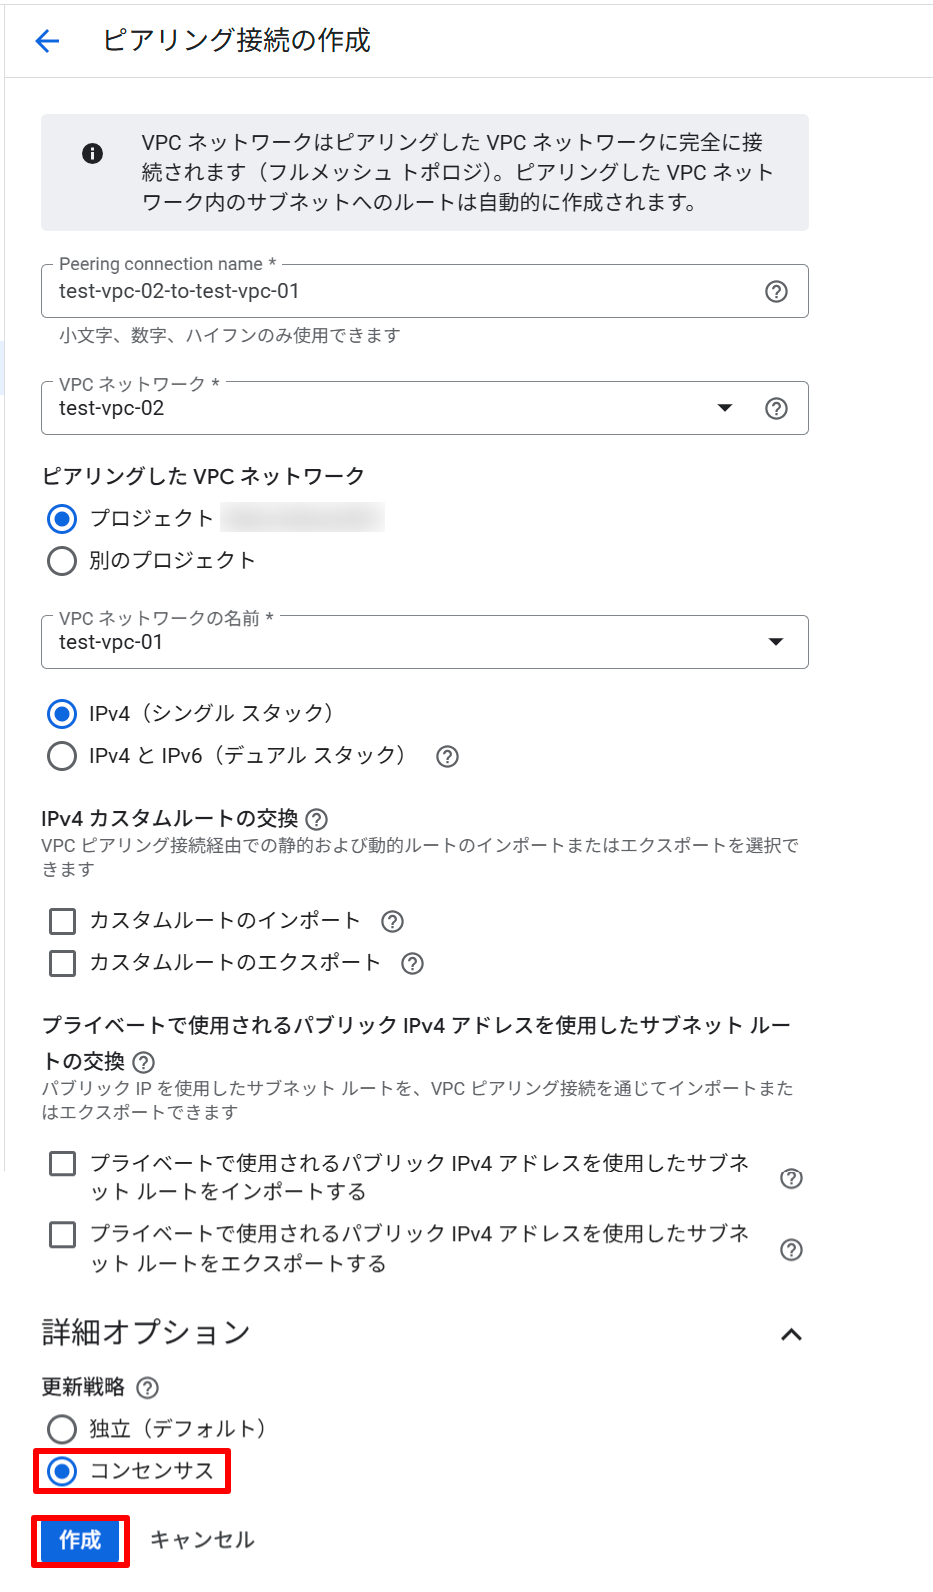Open help for VPC ネットワーク field
The height and width of the screenshot is (1592, 933).
click(x=777, y=407)
